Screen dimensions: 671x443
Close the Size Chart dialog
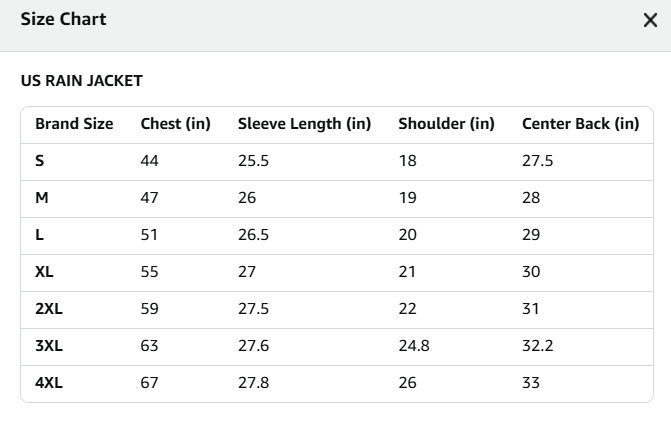coord(650,21)
